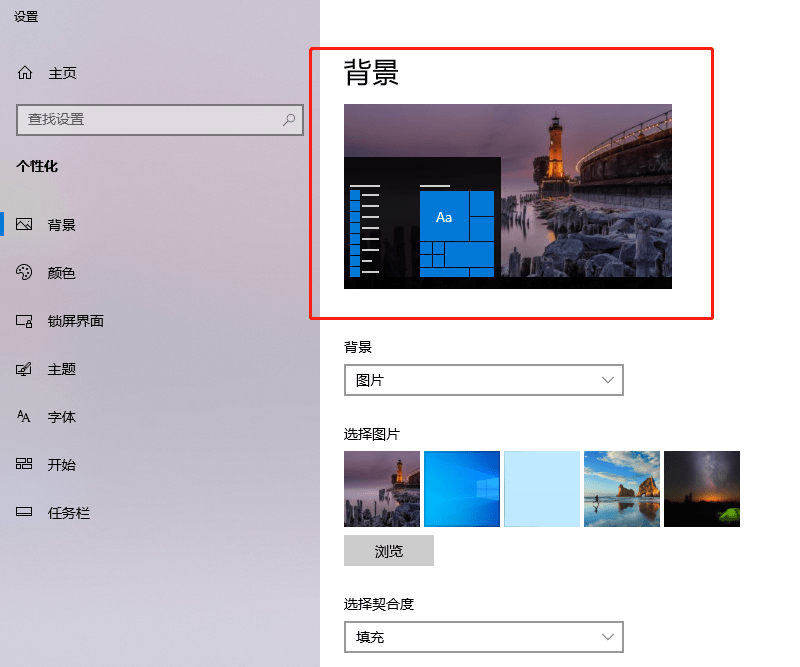800x667 pixels.
Task: Expand the 选择契合度 dropdown showing 填充
Action: (x=483, y=636)
